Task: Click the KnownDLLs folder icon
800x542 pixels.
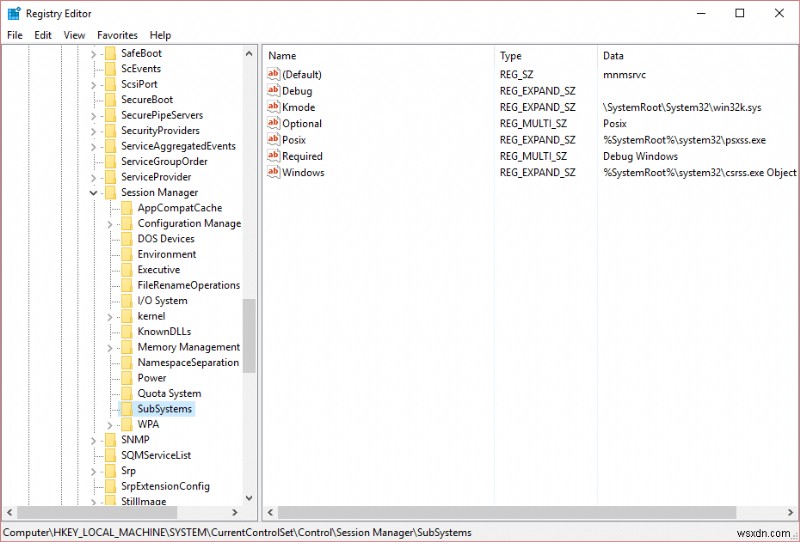Action: point(127,331)
